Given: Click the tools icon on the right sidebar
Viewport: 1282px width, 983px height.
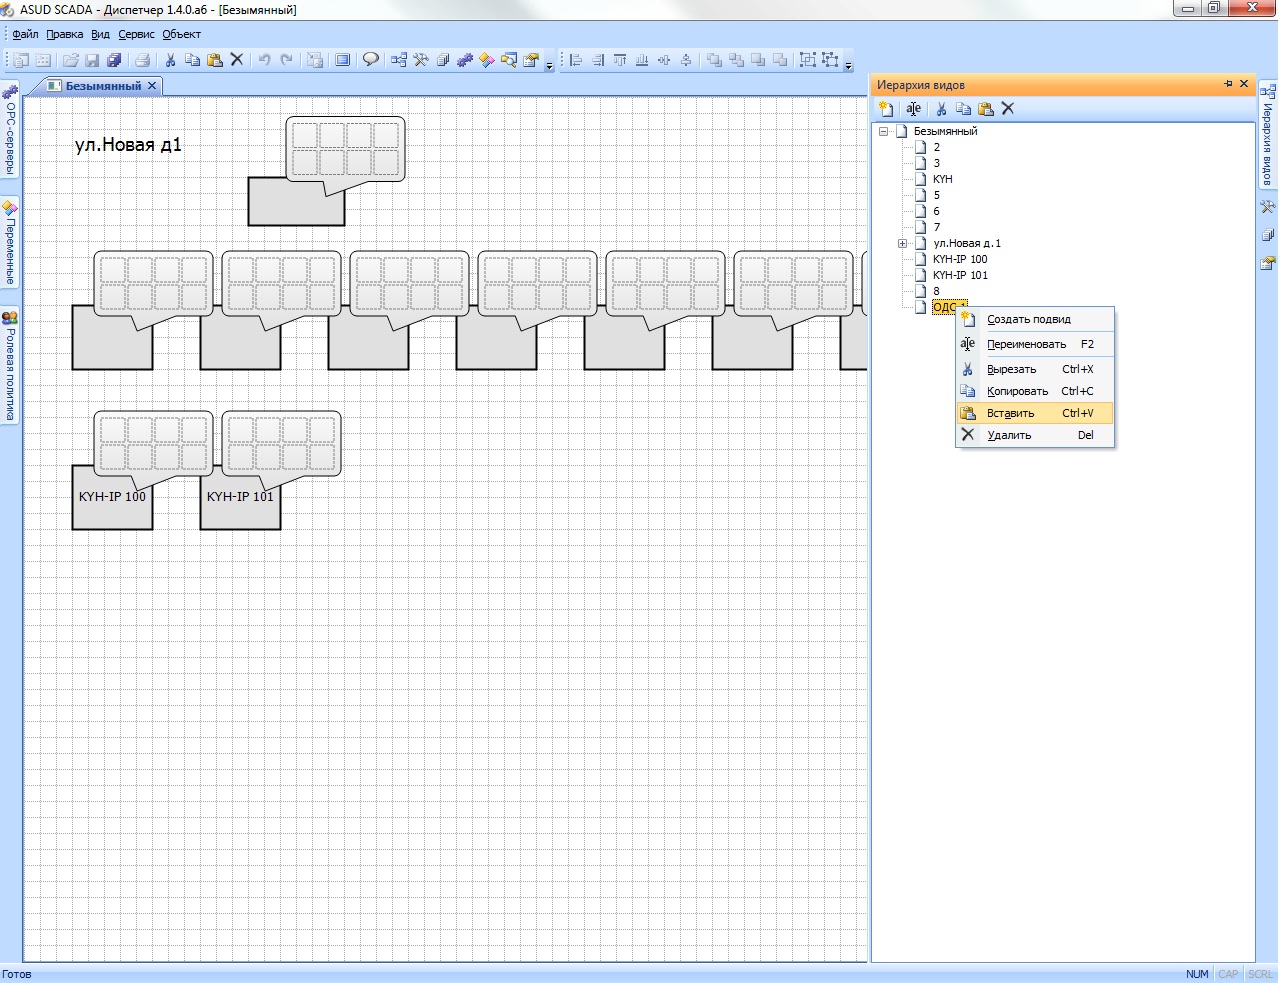Looking at the screenshot, I should 1268,207.
